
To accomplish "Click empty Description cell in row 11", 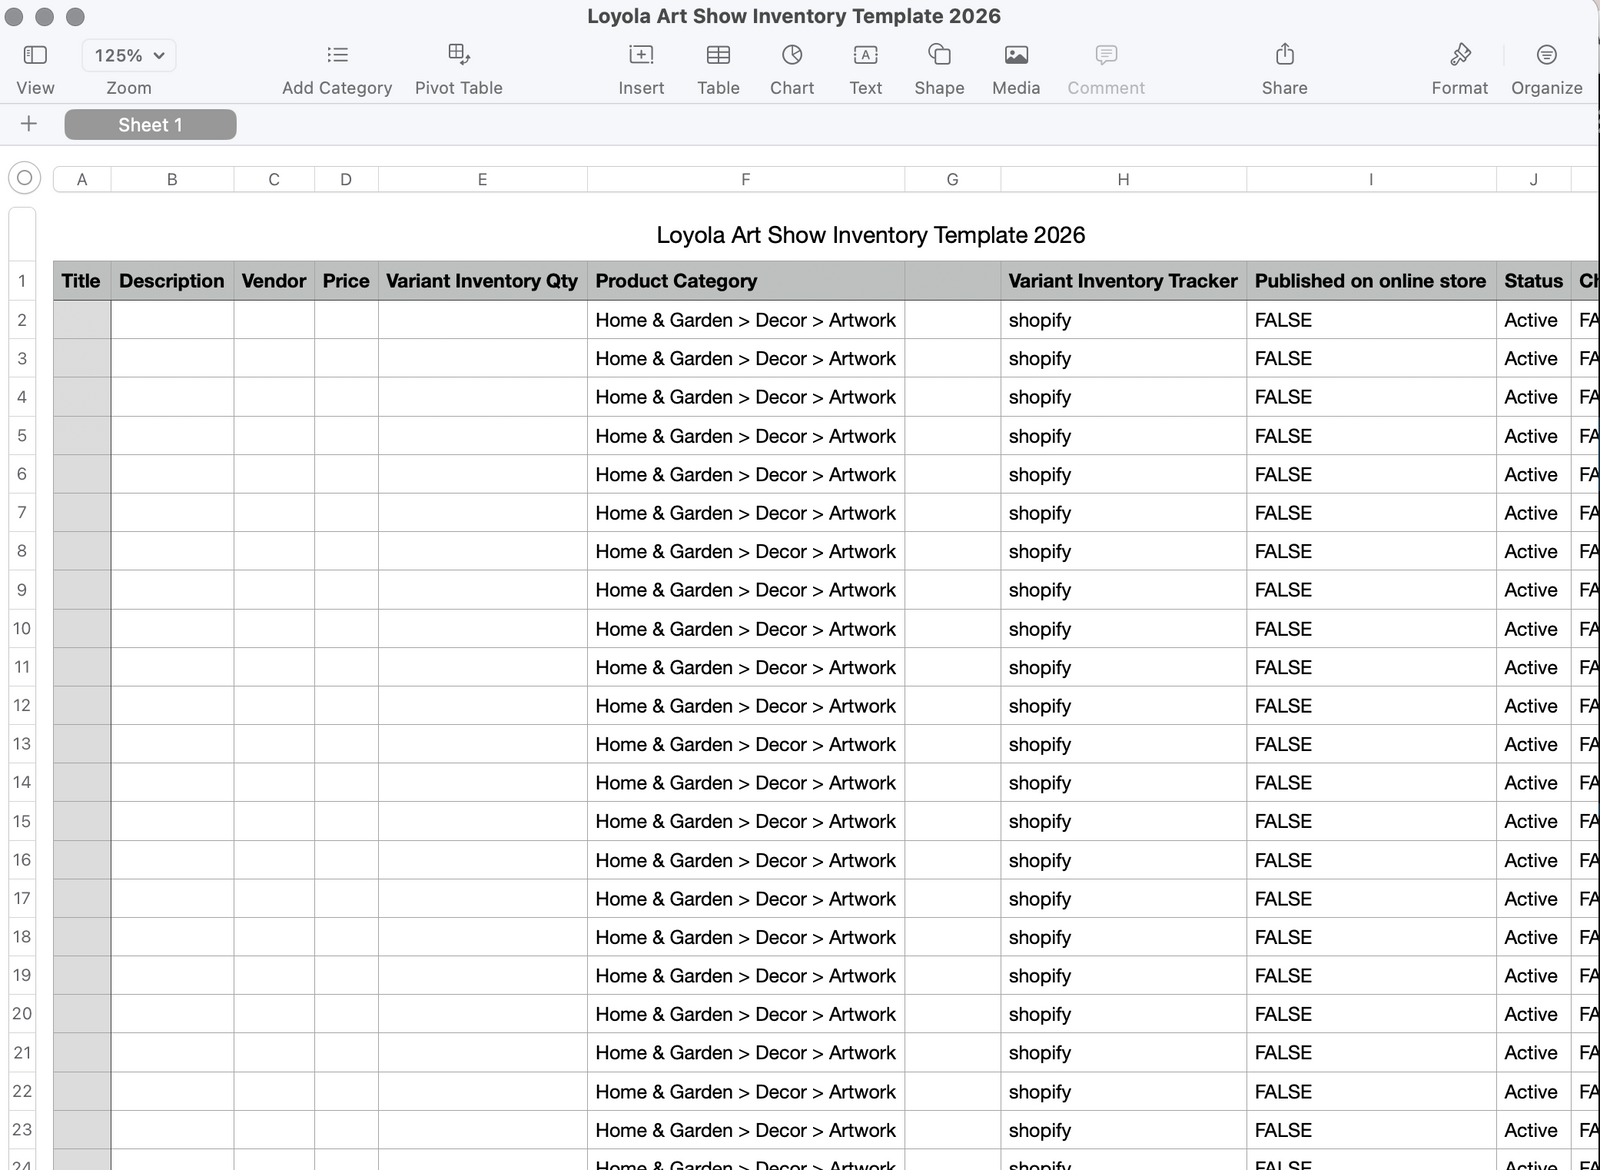I will [172, 667].
